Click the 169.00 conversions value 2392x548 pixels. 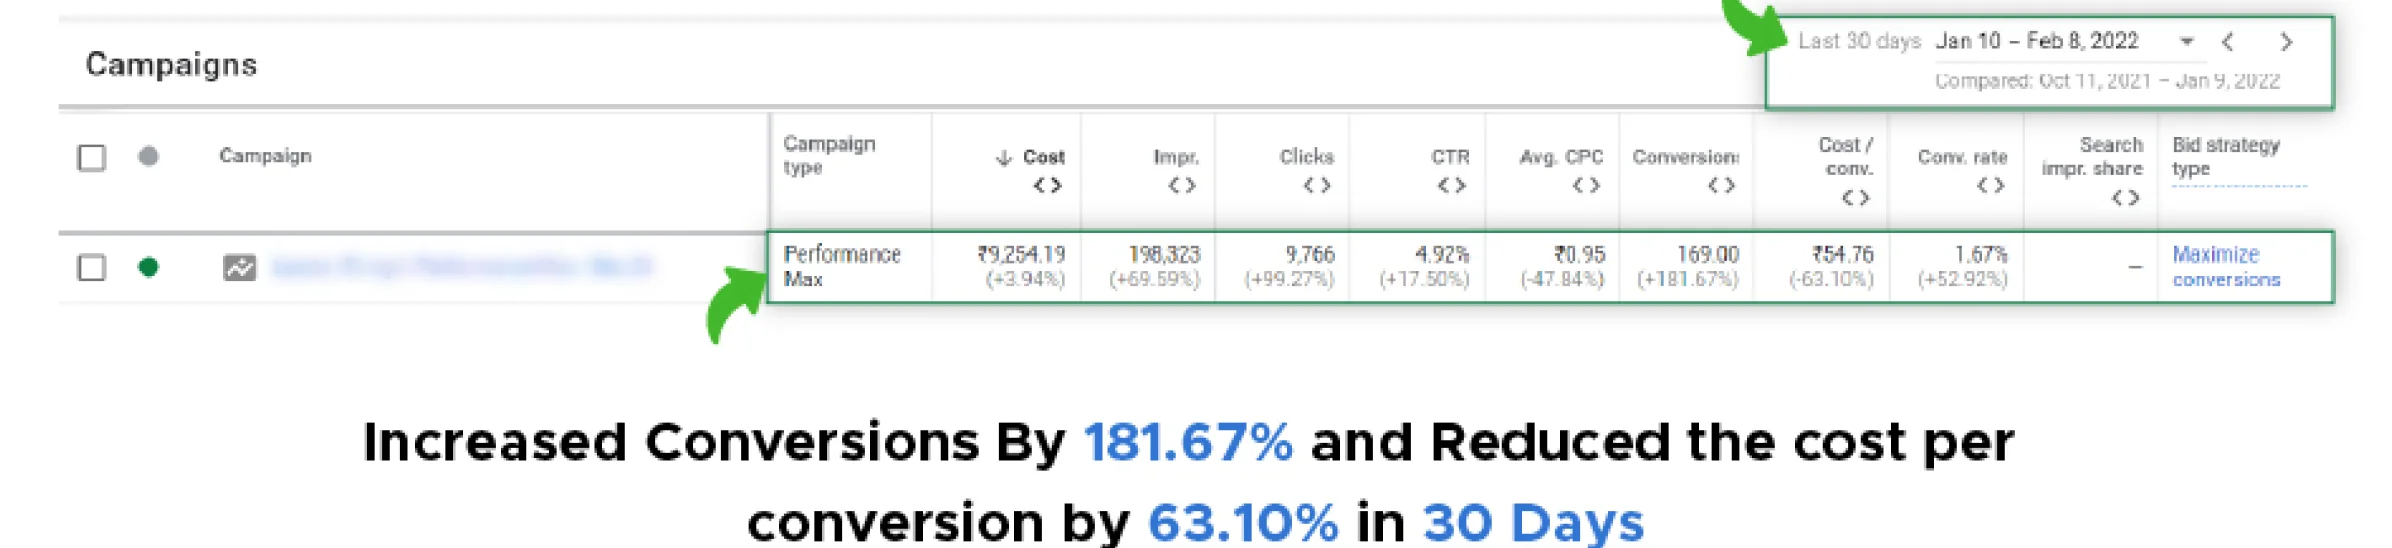coord(1707,255)
